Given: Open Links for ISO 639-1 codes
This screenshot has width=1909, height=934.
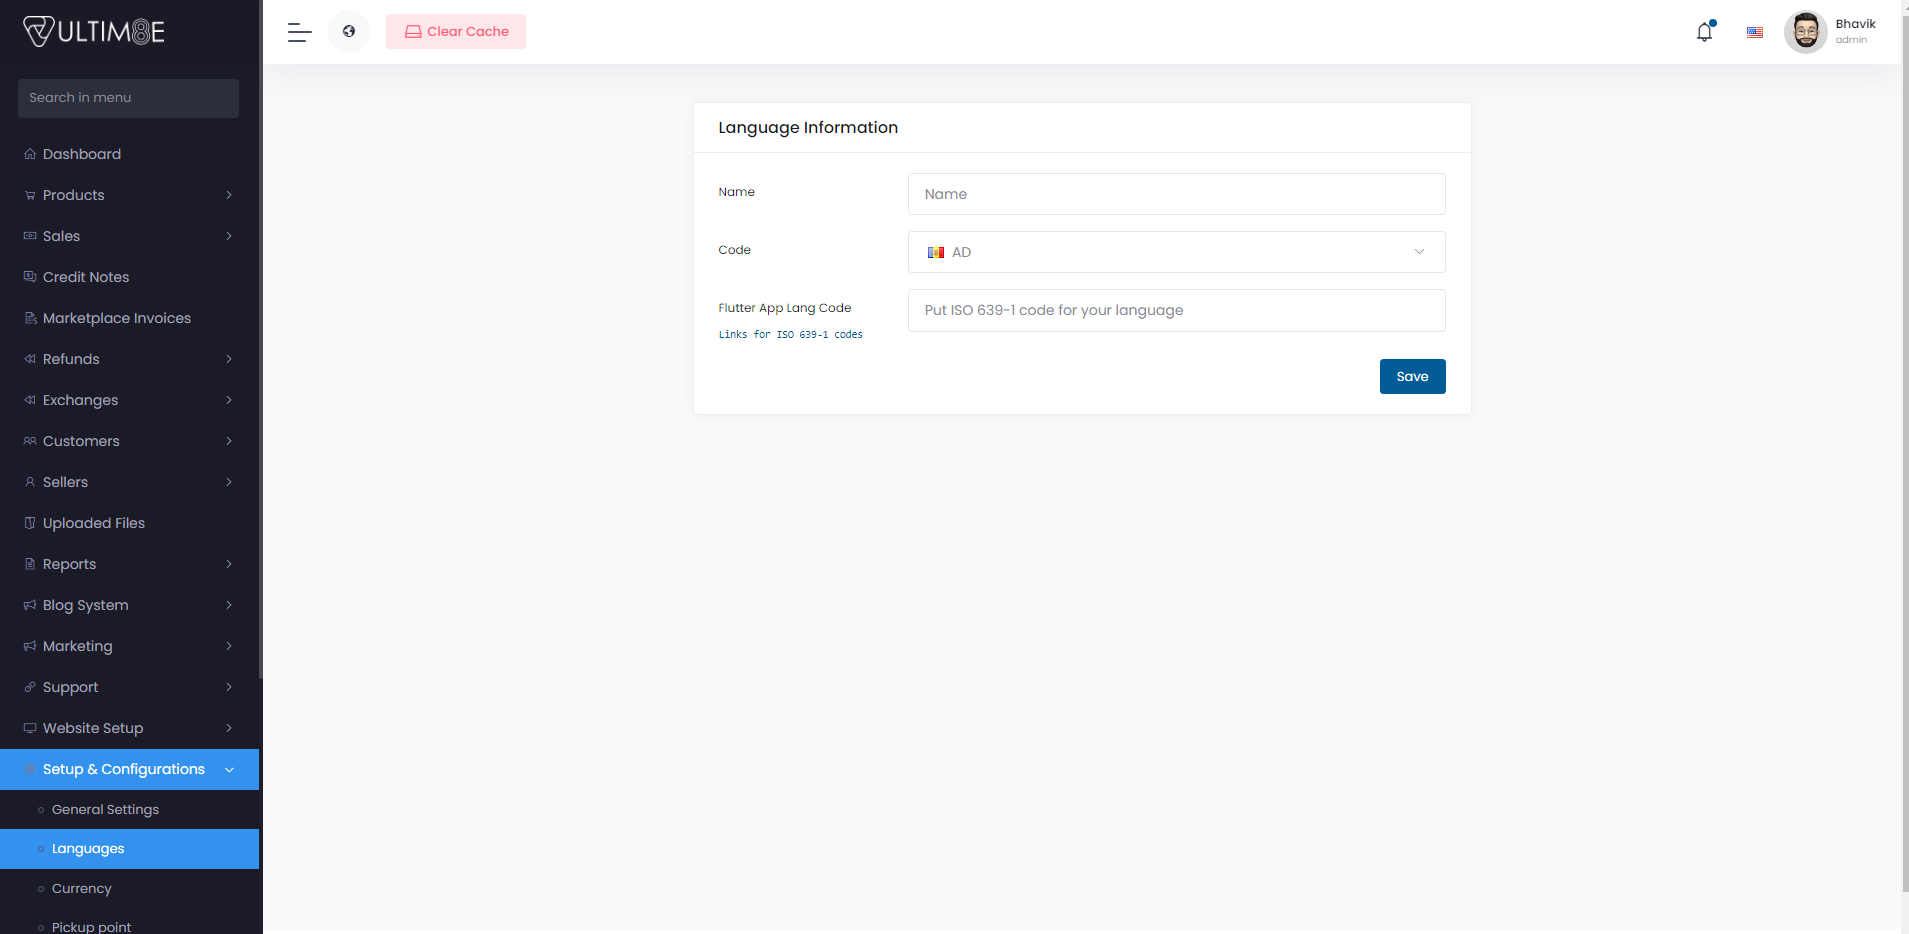Looking at the screenshot, I should (x=790, y=335).
